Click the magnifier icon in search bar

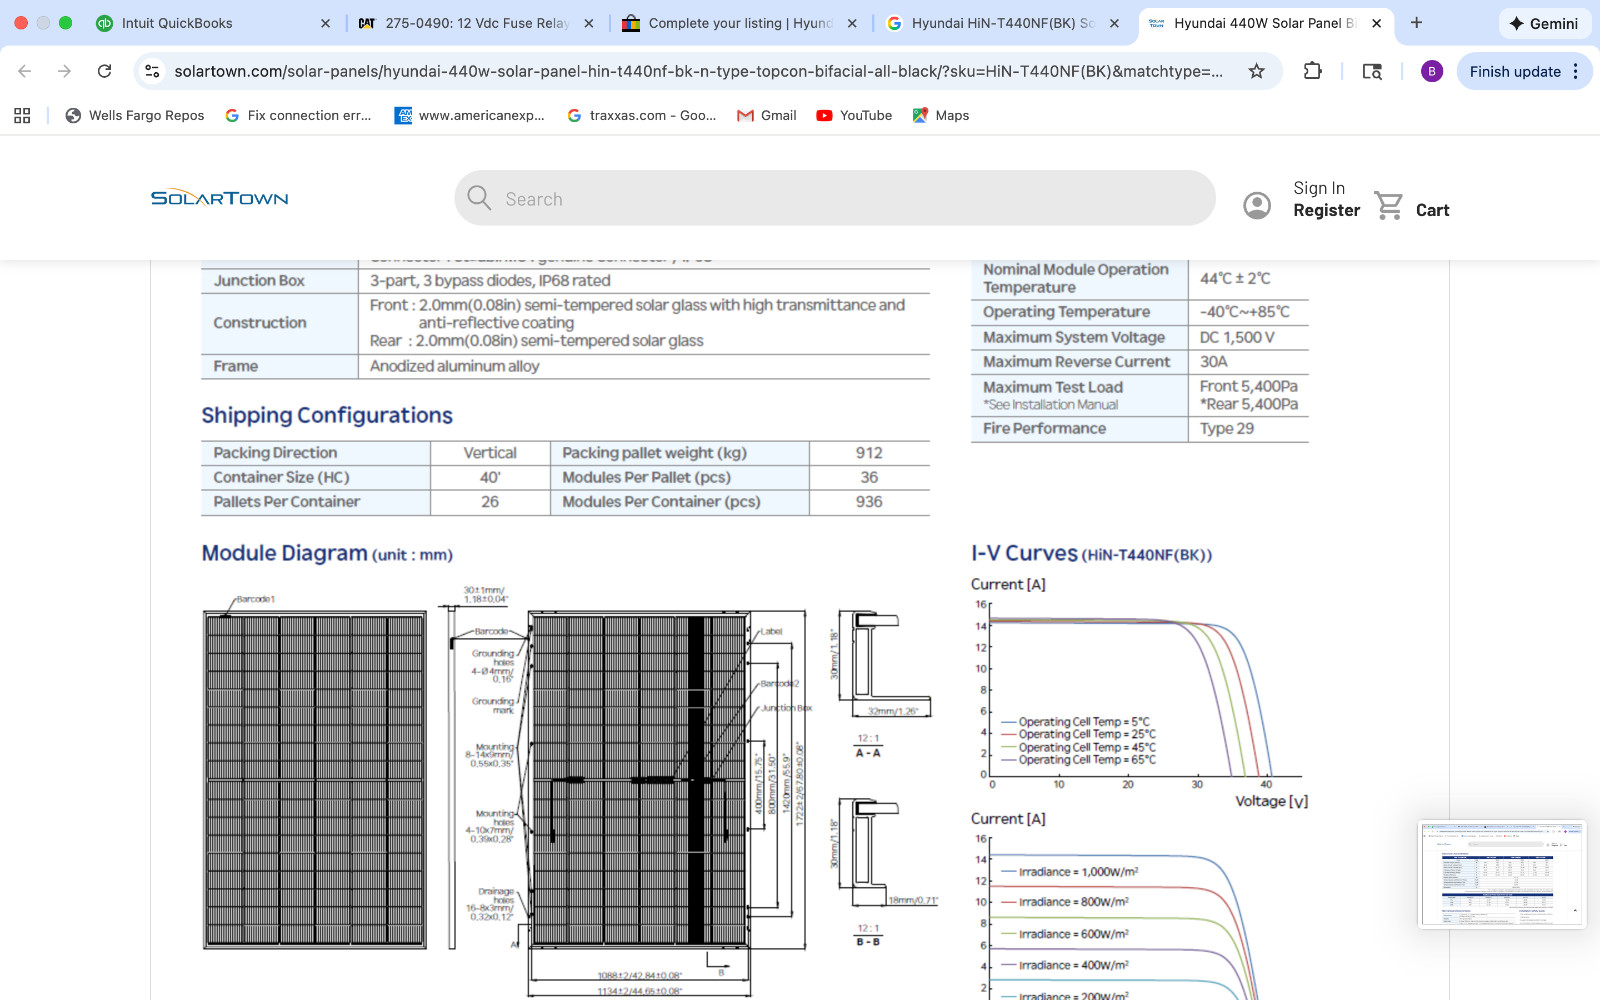(479, 198)
